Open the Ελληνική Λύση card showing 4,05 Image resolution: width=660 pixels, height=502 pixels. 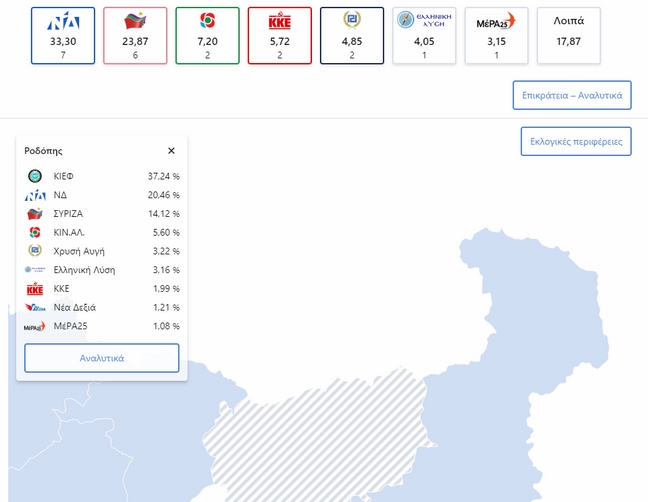(424, 35)
